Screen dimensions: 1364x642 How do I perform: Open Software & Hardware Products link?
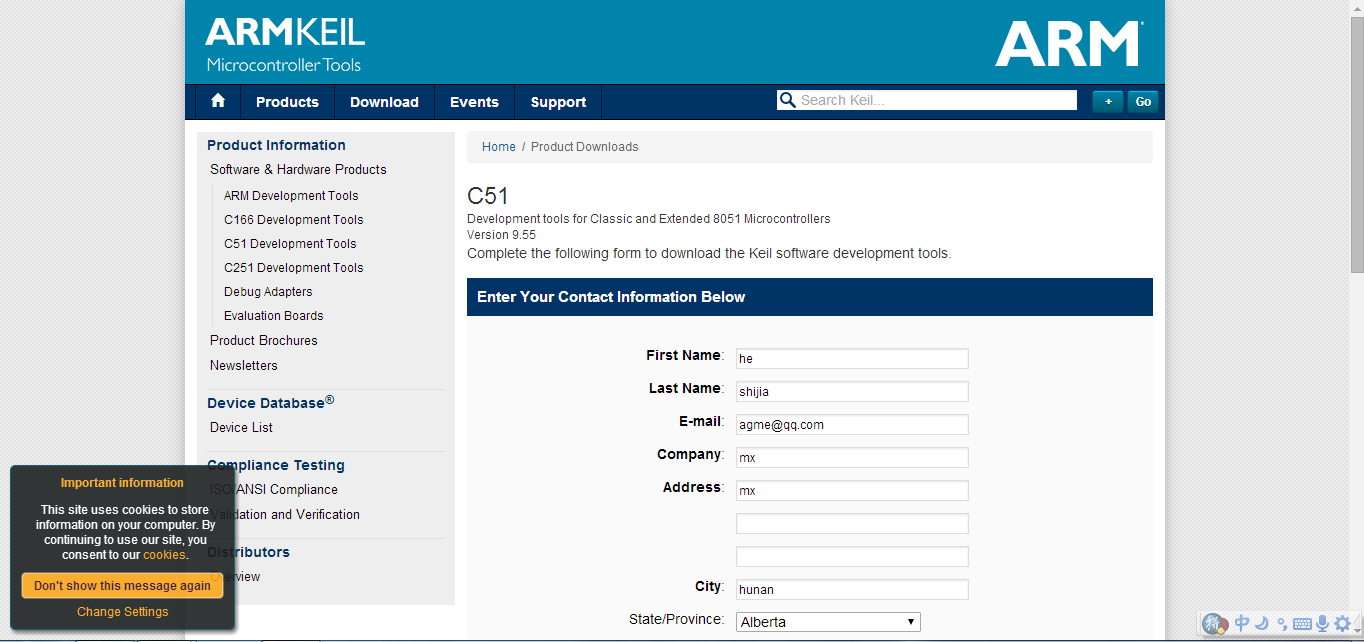[298, 170]
